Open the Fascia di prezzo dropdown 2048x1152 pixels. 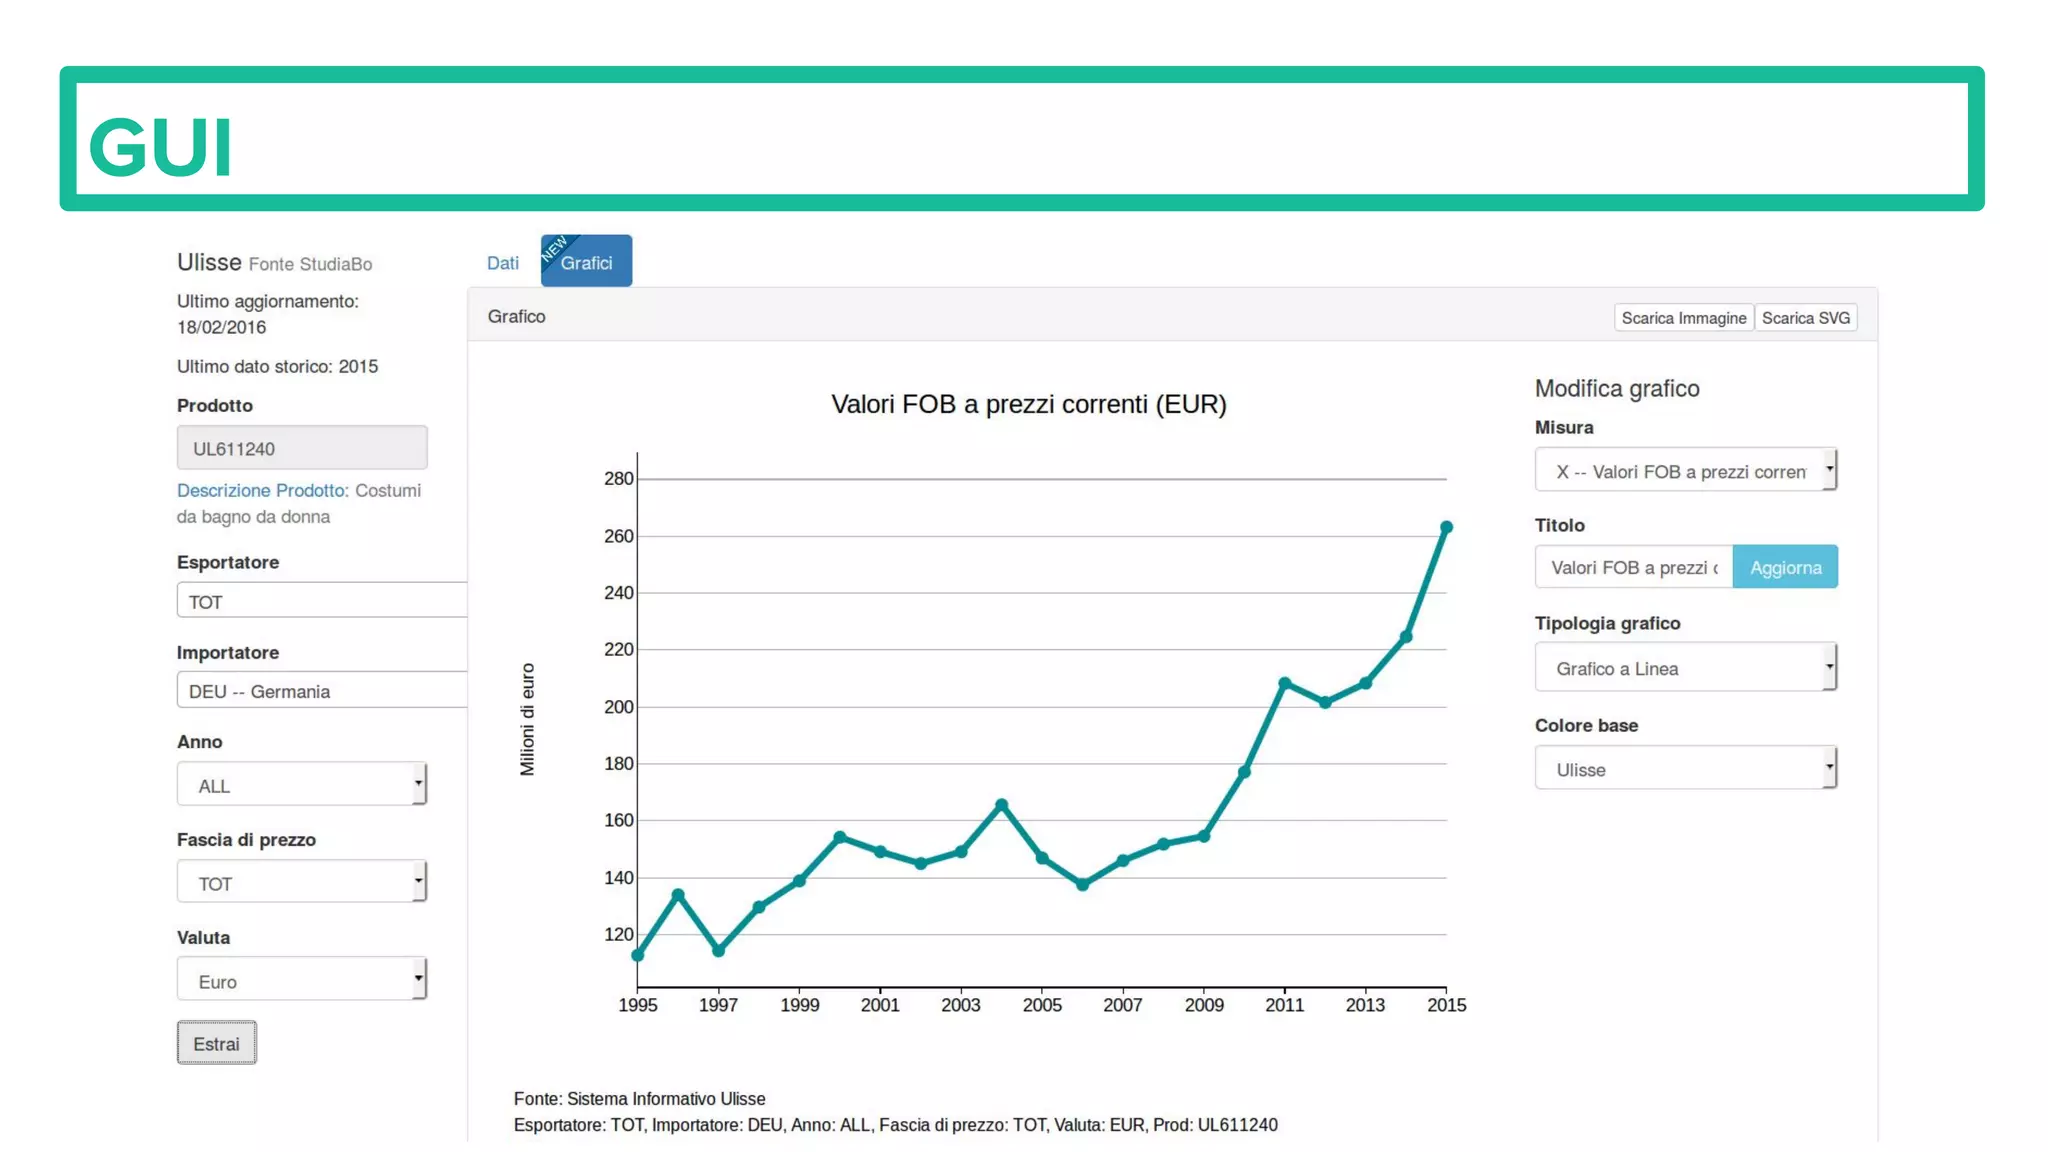click(x=301, y=883)
